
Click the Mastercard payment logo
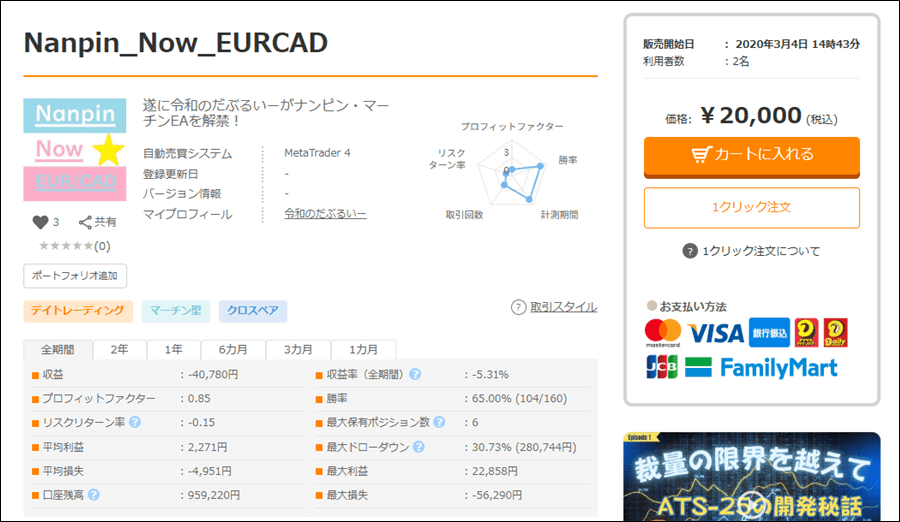tap(663, 333)
